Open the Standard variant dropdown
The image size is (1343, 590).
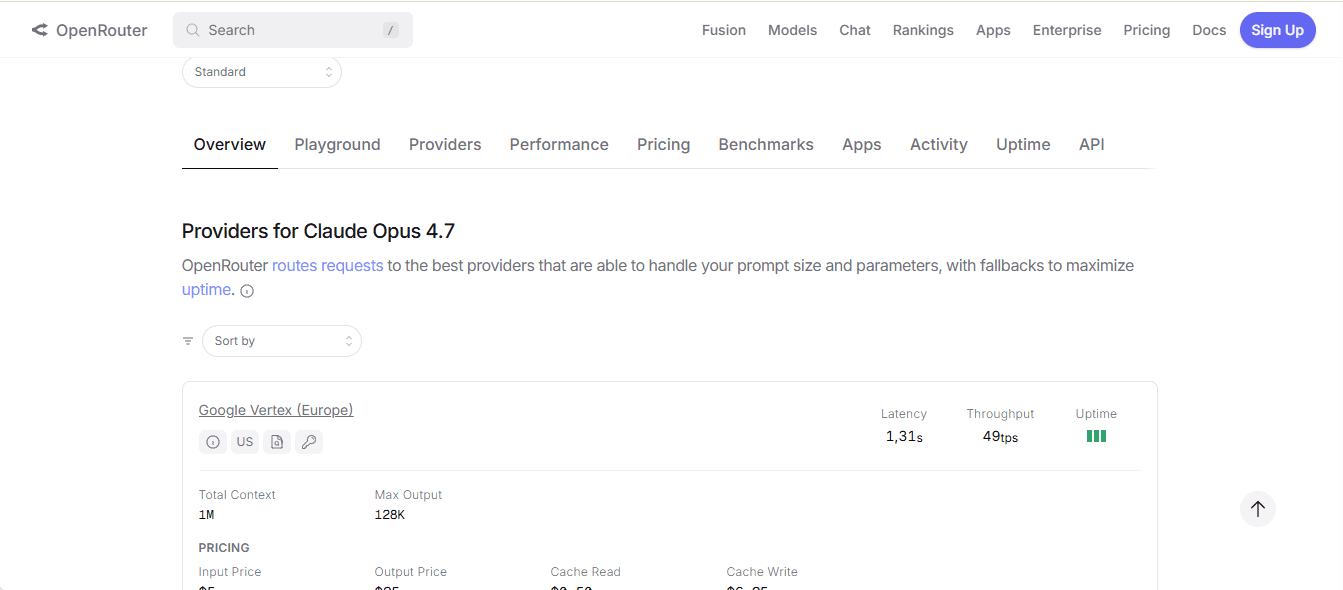[x=262, y=72]
